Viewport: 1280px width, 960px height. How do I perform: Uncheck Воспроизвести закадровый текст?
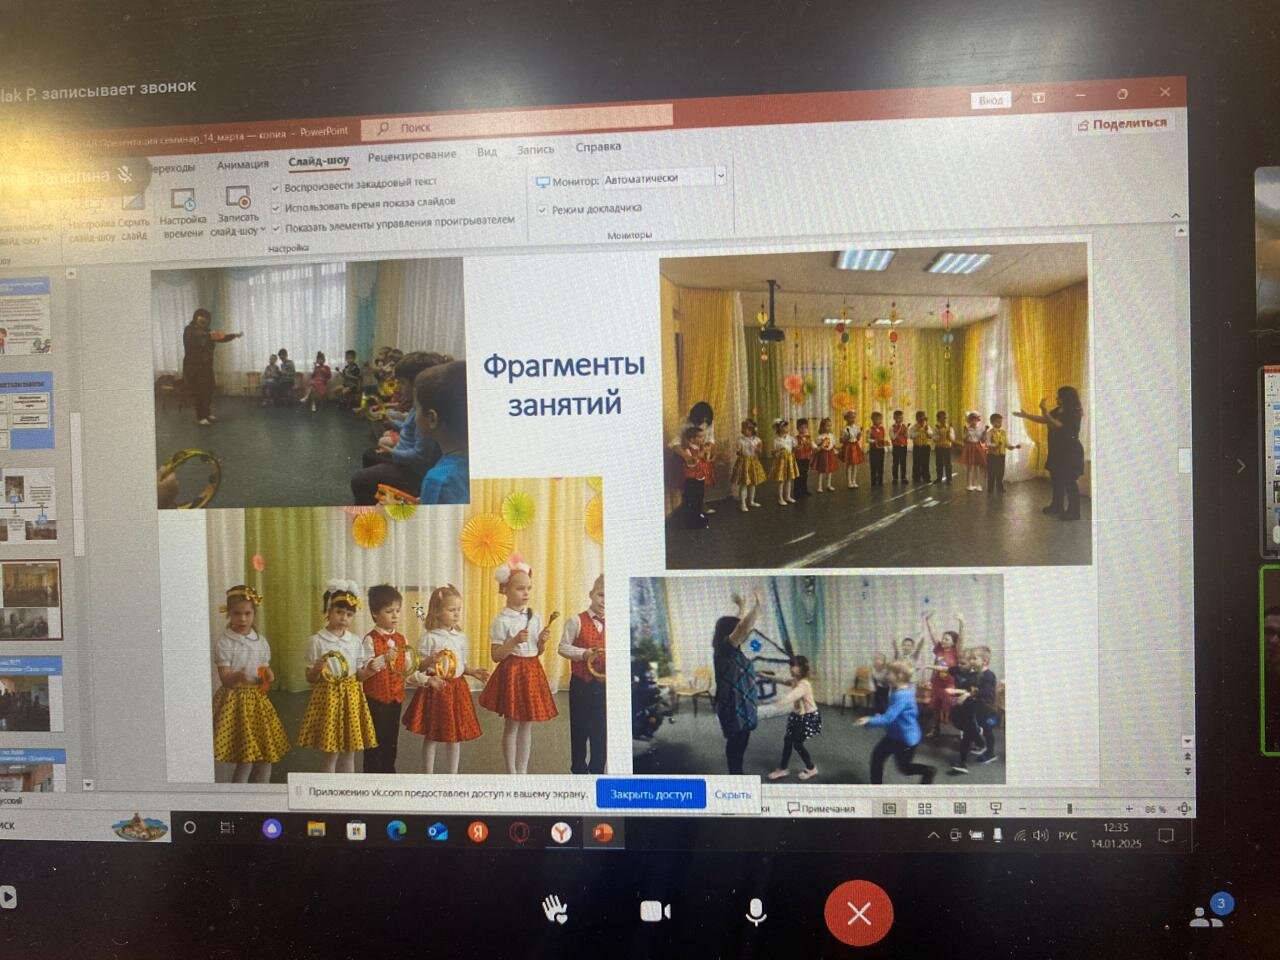(276, 187)
